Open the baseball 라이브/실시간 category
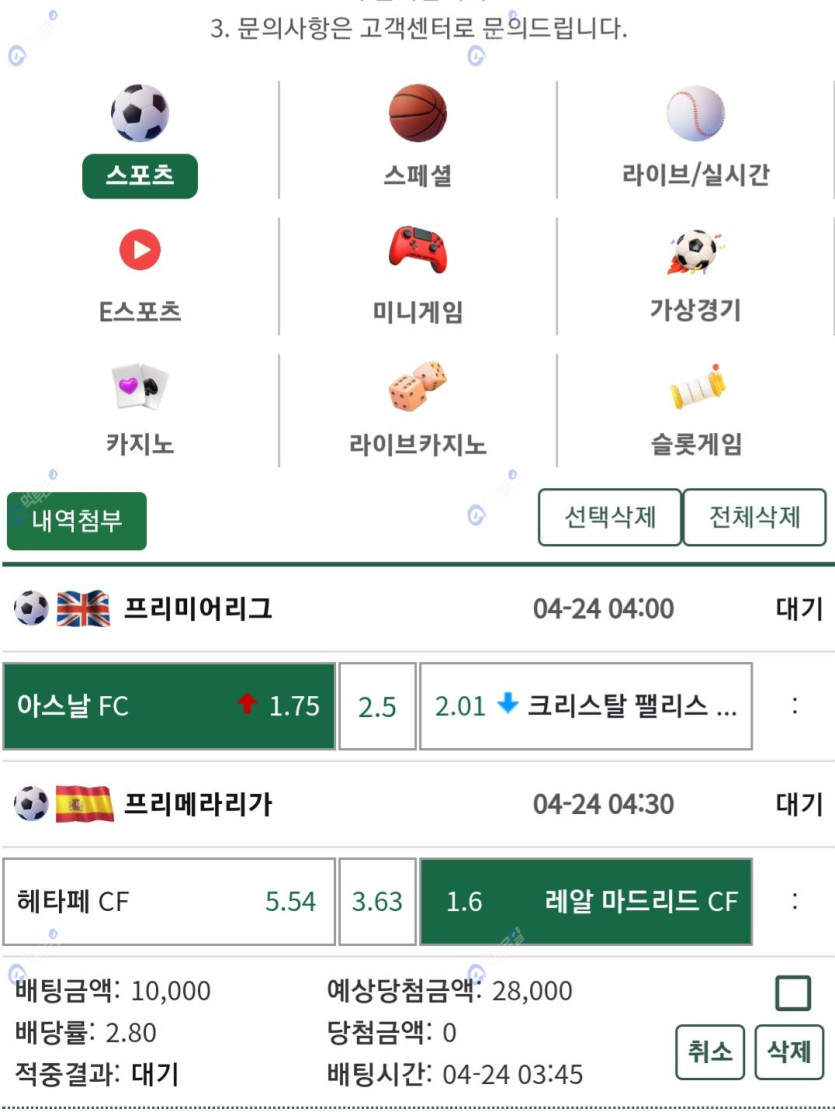 pyautogui.click(x=695, y=113)
